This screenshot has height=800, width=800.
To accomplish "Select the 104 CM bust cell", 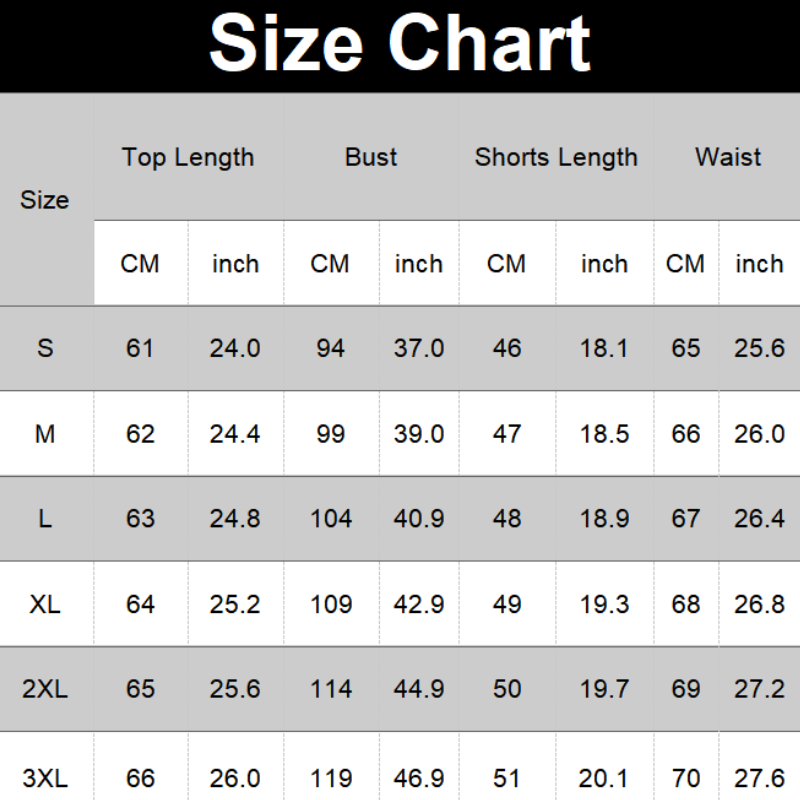I will [330, 519].
